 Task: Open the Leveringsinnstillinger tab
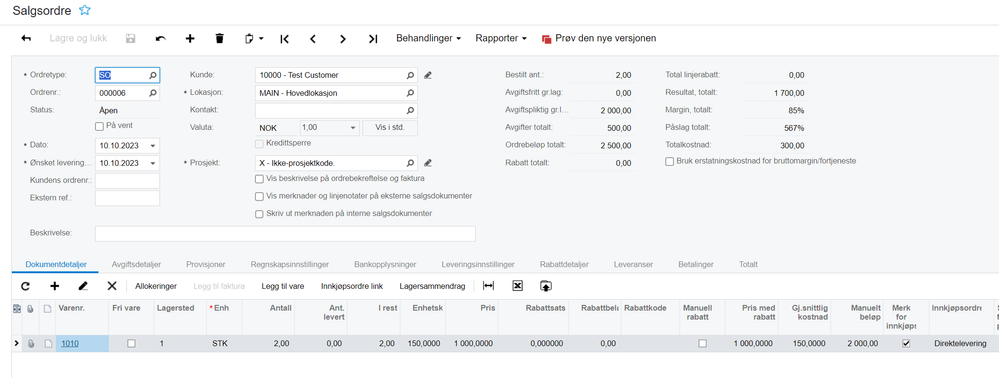pyautogui.click(x=478, y=264)
